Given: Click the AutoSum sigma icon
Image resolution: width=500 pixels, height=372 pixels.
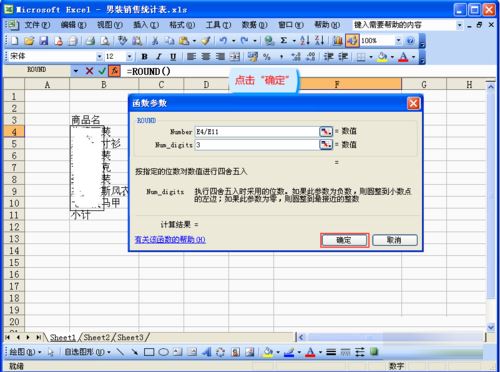Looking at the screenshot, I should 284,41.
